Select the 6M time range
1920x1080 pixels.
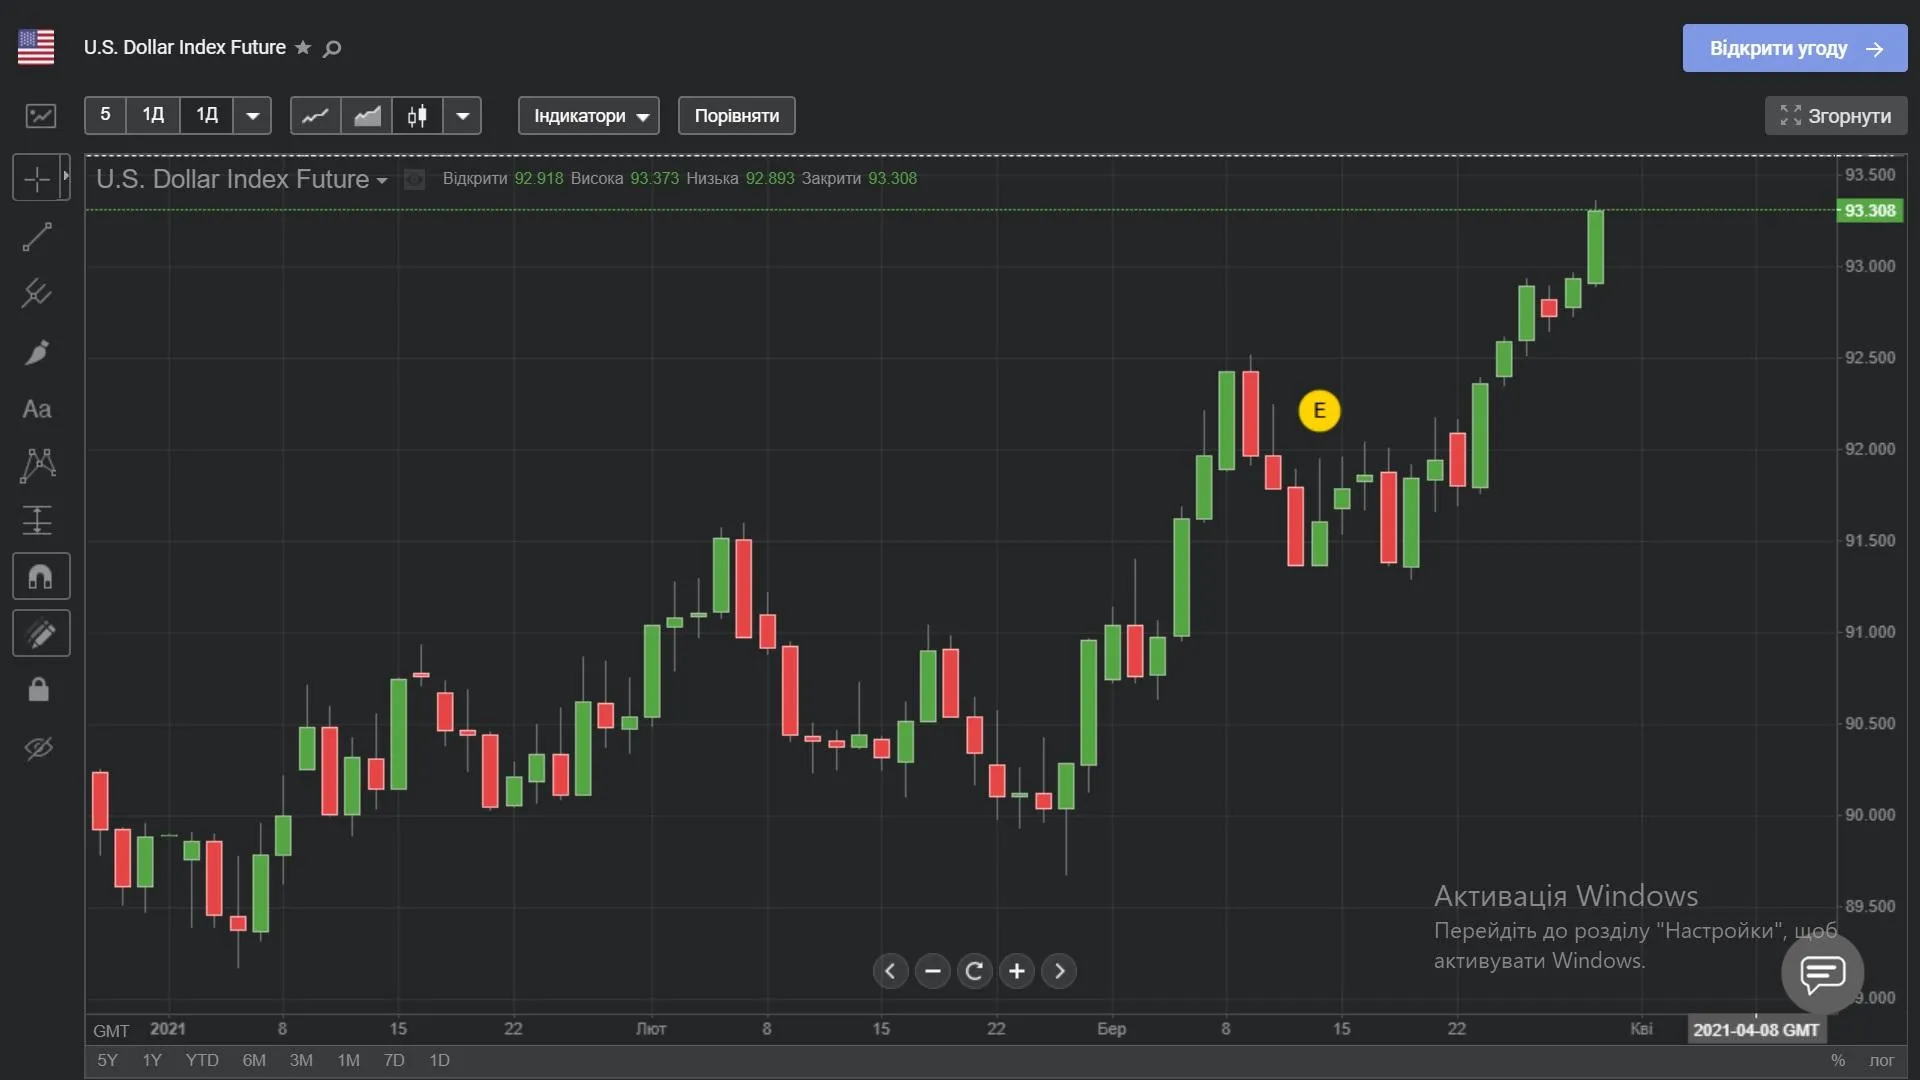254,1060
